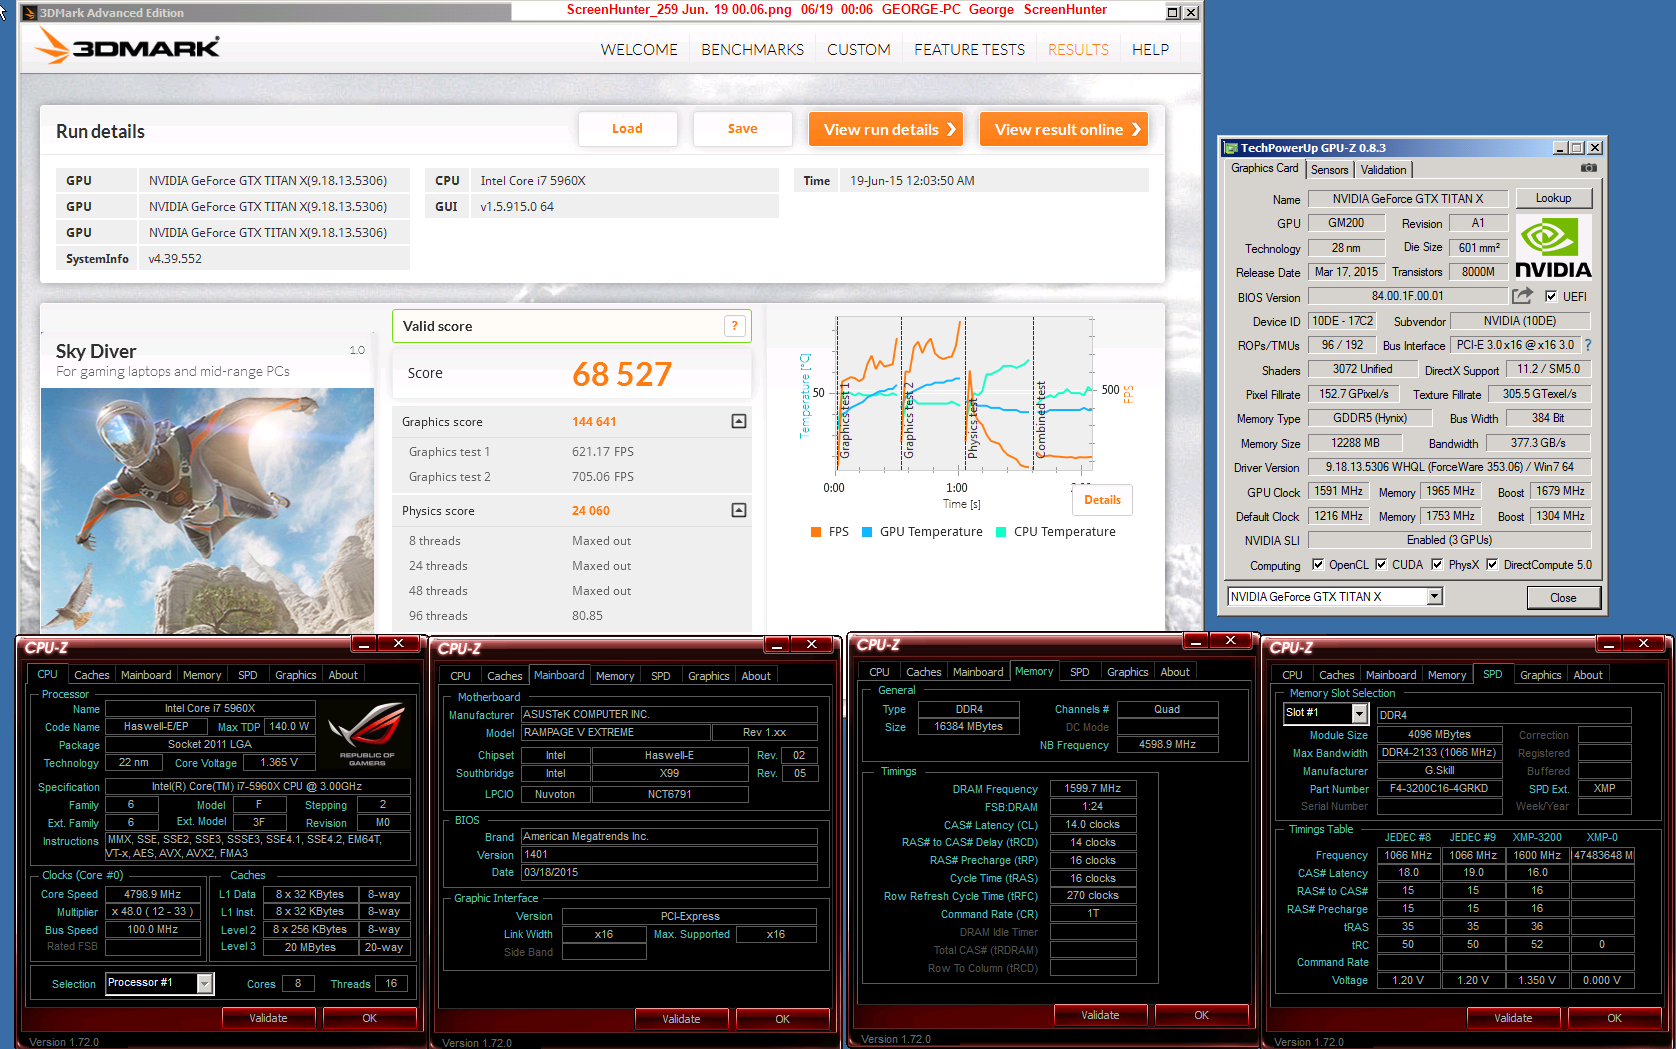Open the CUSTOM menu in 3DMark
Screen dimensions: 1676x1049
pyautogui.click(x=858, y=50)
